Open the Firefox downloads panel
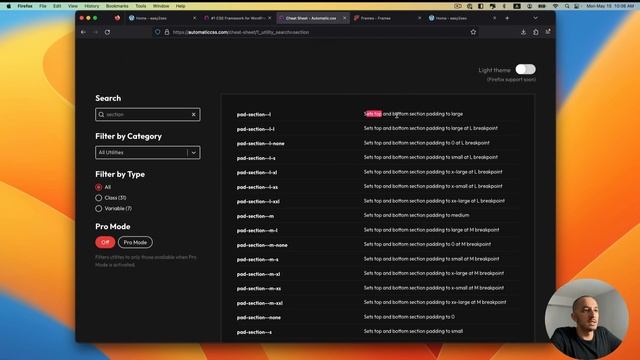The image size is (640, 360). coord(523,32)
